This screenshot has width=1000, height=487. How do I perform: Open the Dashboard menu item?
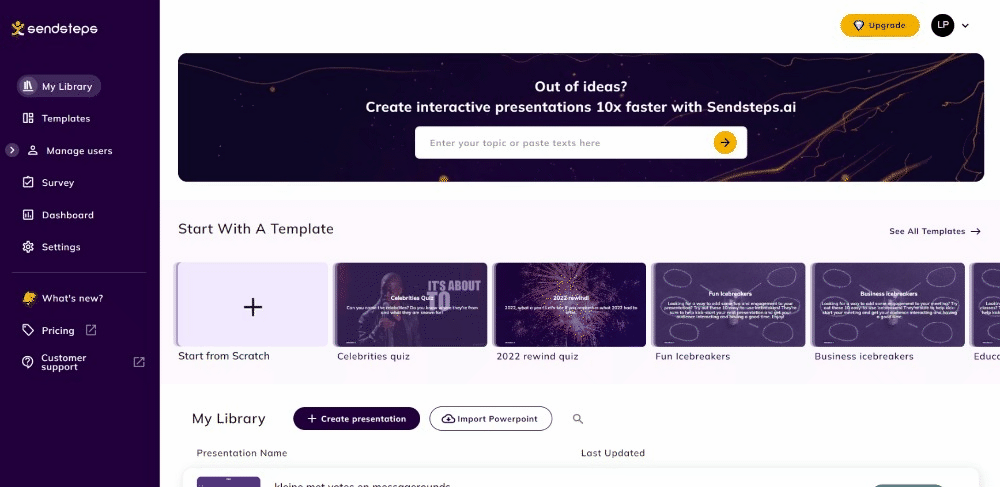pos(58,215)
